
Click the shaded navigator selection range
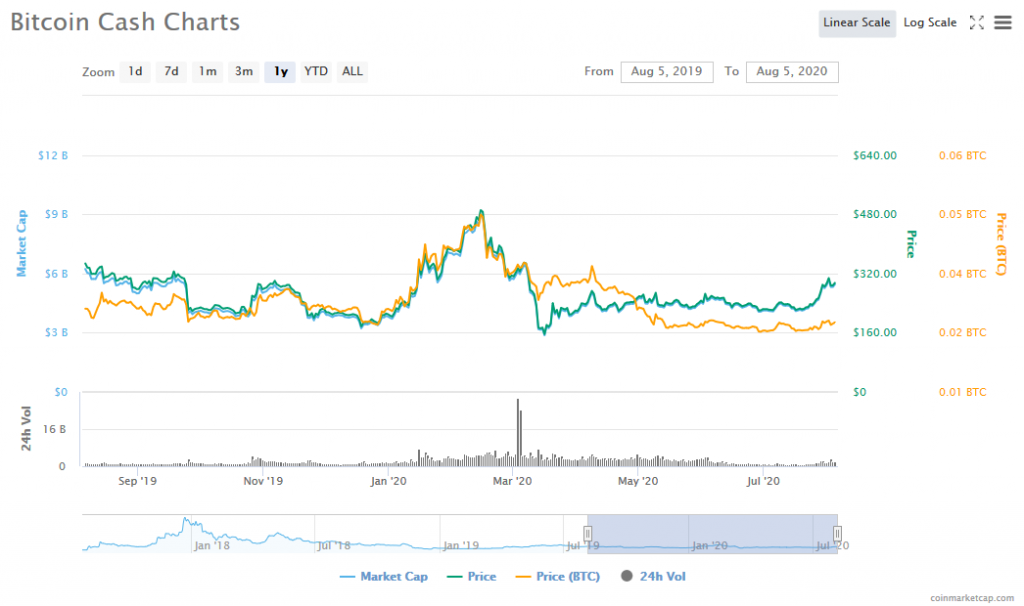click(712, 534)
